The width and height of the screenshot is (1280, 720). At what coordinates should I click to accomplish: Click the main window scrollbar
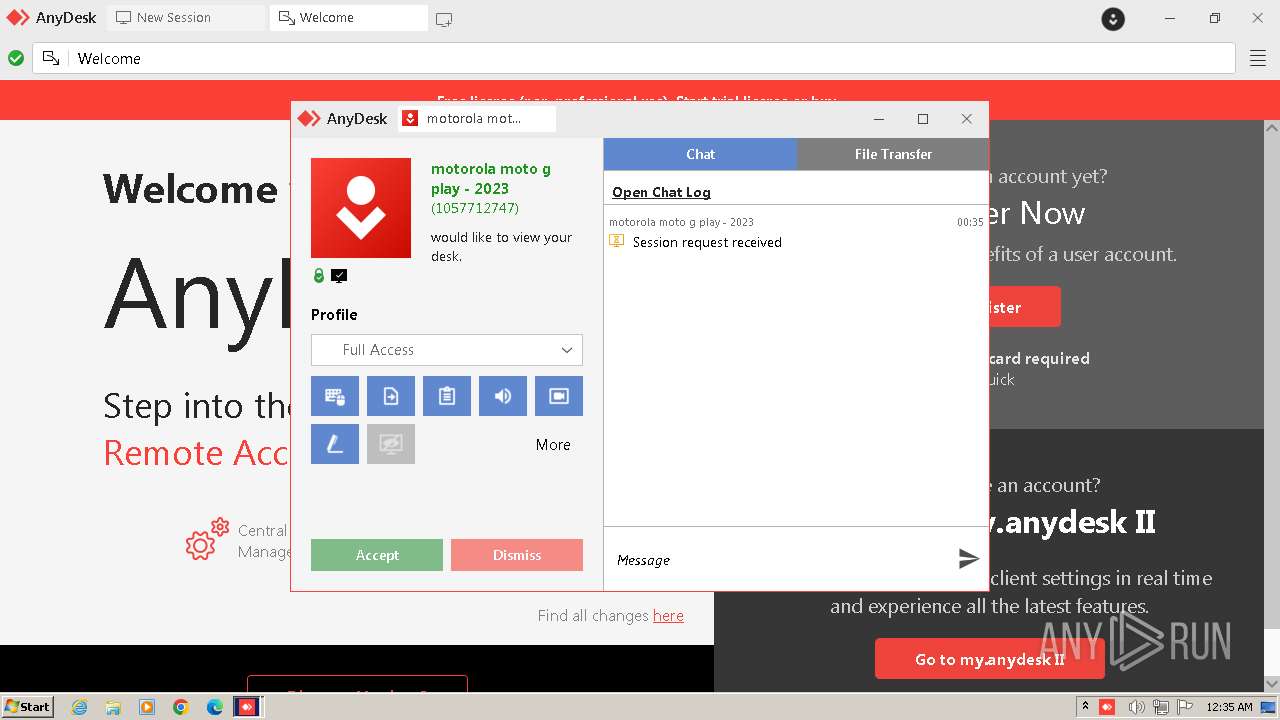[x=1272, y=405]
